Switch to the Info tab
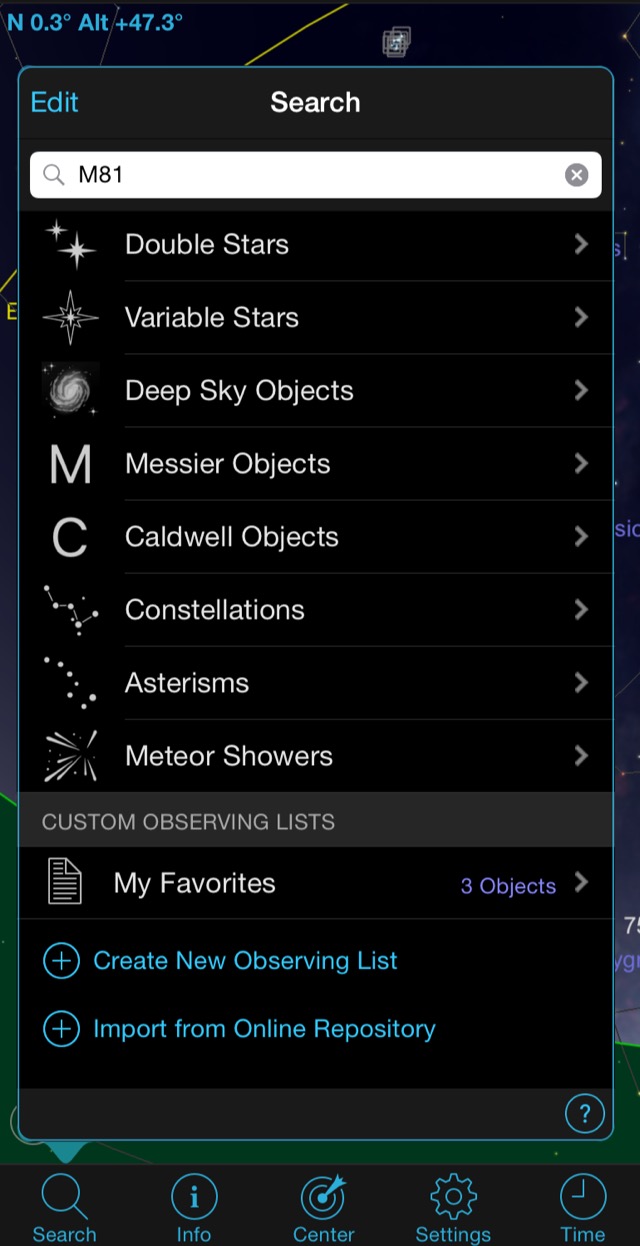 pos(194,1208)
